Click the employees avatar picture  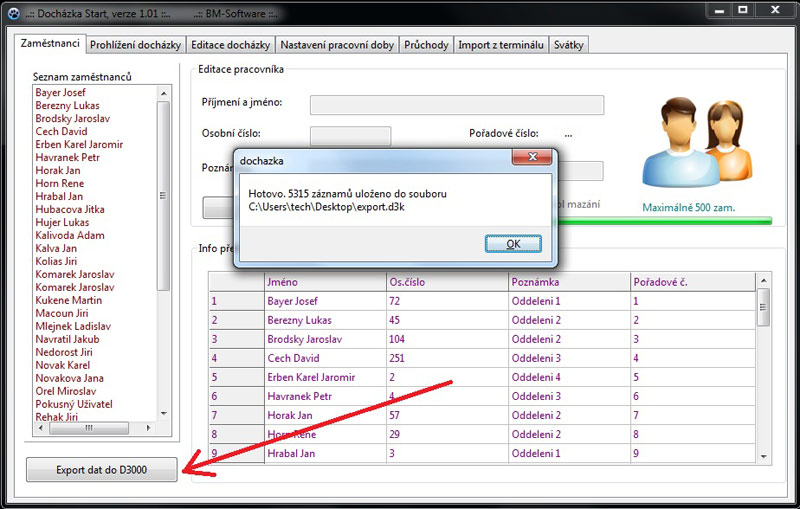697,143
